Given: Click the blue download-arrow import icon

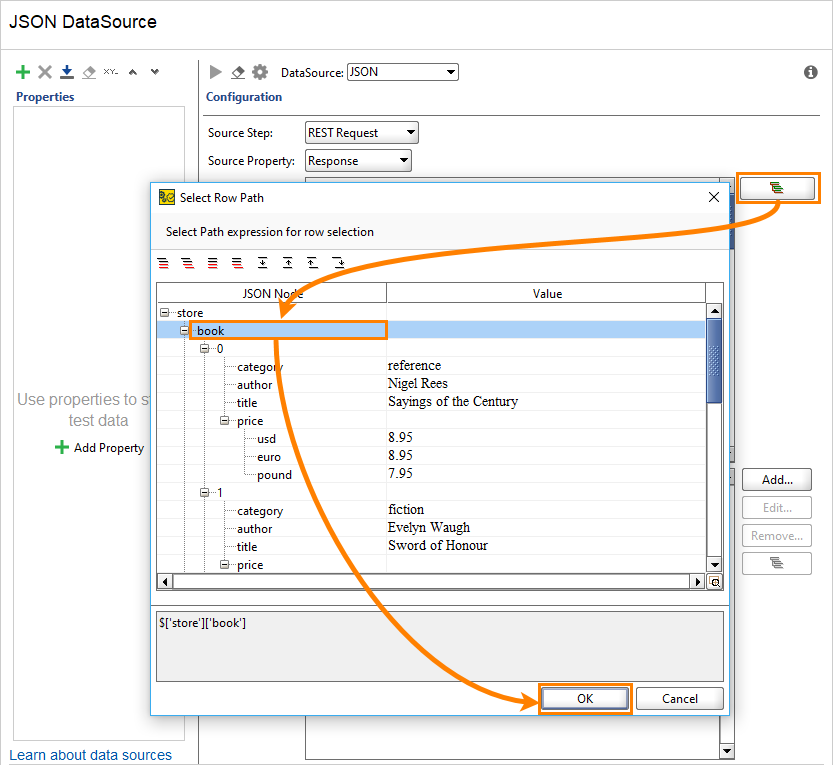Looking at the screenshot, I should click(x=67, y=72).
